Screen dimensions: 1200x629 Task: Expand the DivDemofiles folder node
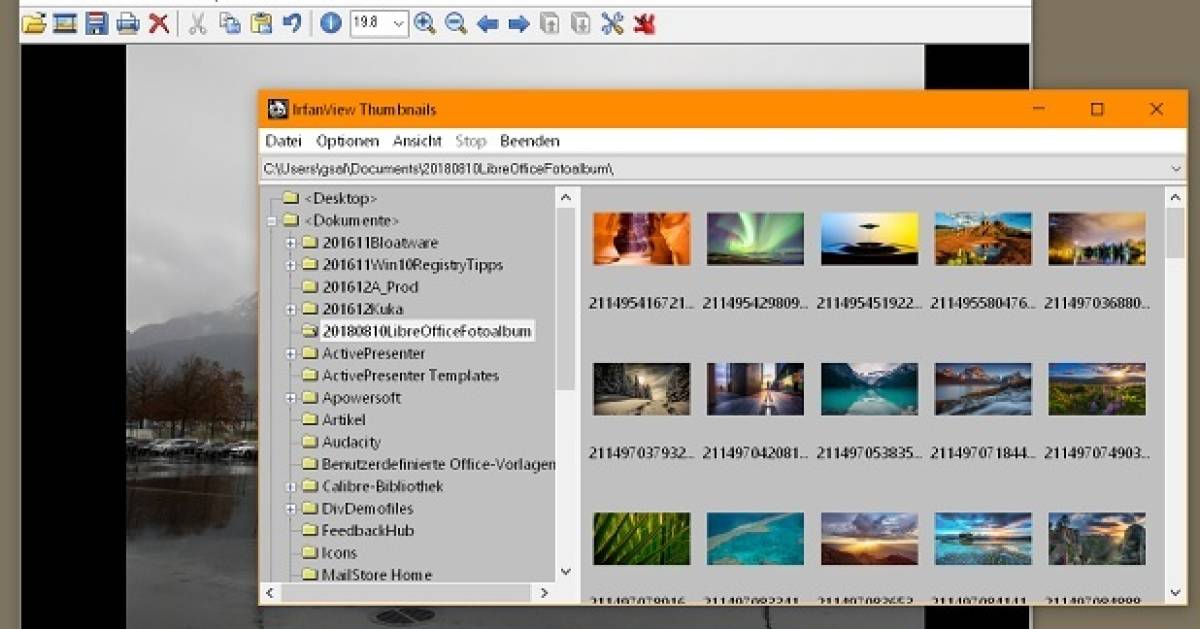coord(291,508)
